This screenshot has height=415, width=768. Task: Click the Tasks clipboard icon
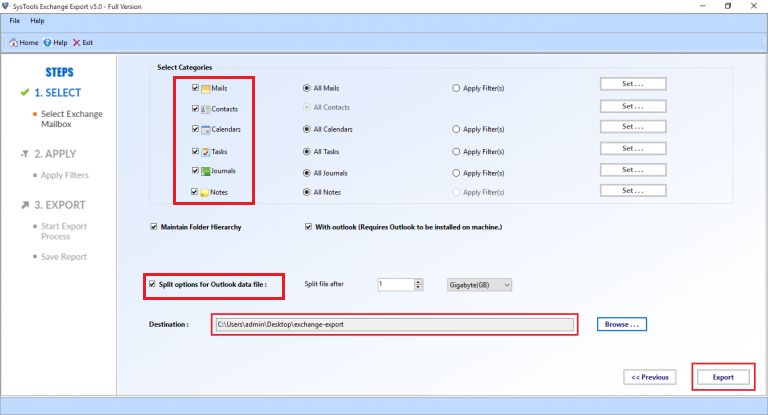(206, 152)
